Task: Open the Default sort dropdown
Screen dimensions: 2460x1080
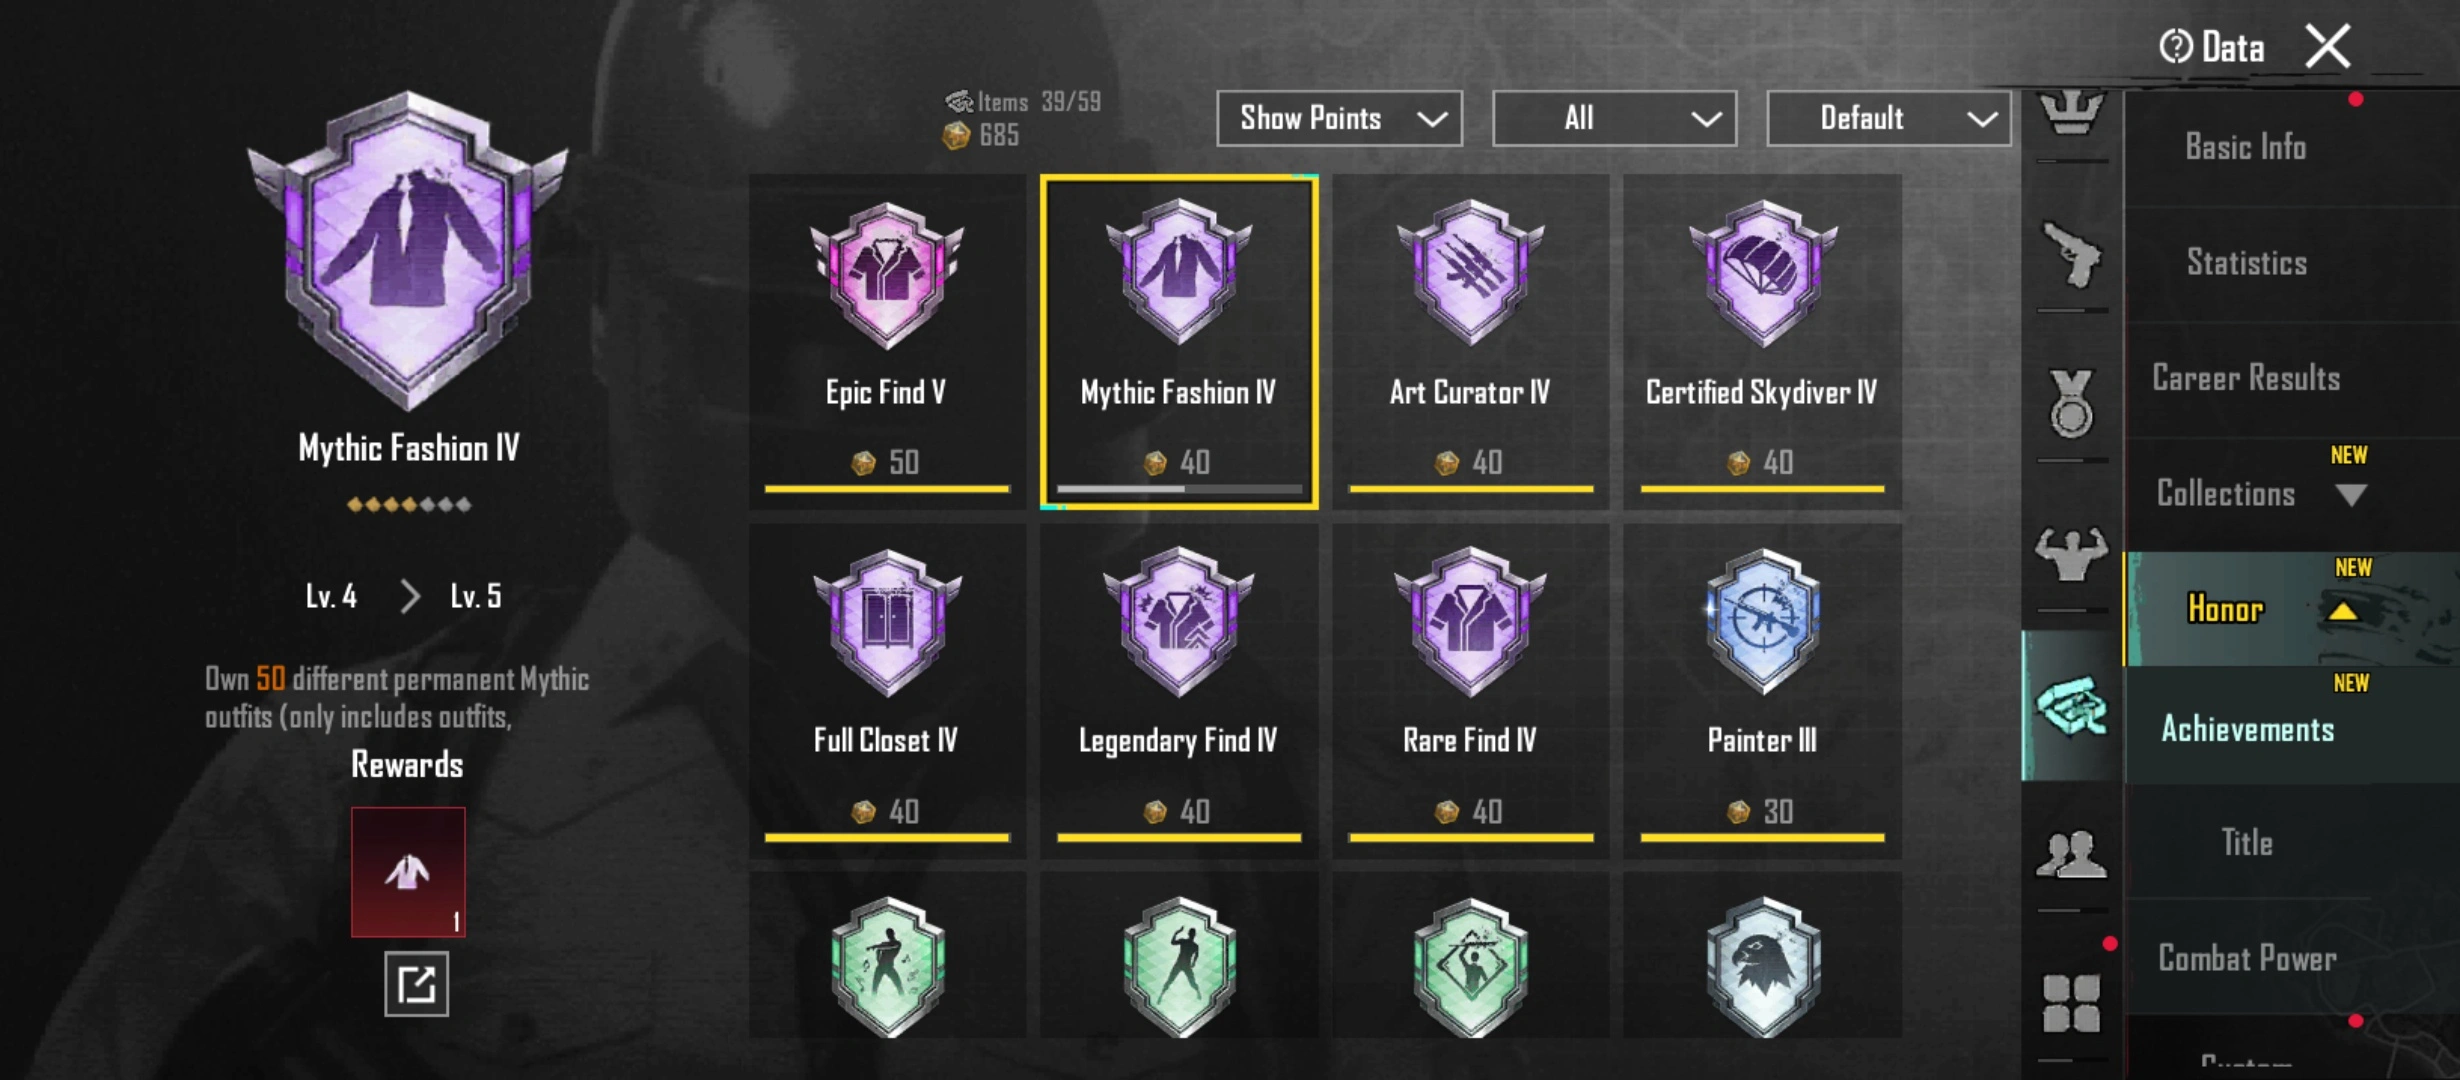Action: coord(1889,118)
